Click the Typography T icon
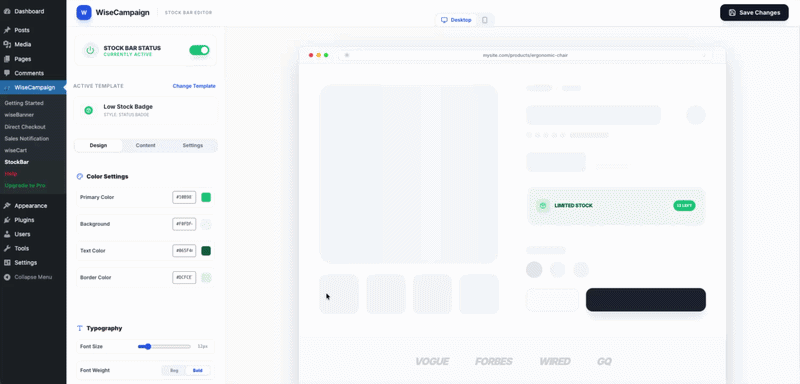Screen dimensions: 800x384 click(80, 328)
